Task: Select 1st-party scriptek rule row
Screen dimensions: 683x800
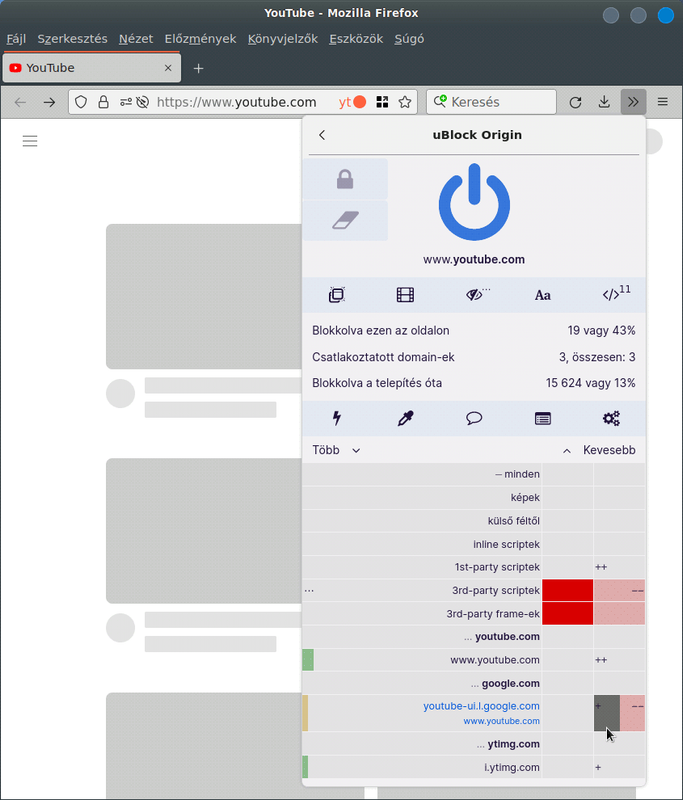Action: pyautogui.click(x=422, y=567)
